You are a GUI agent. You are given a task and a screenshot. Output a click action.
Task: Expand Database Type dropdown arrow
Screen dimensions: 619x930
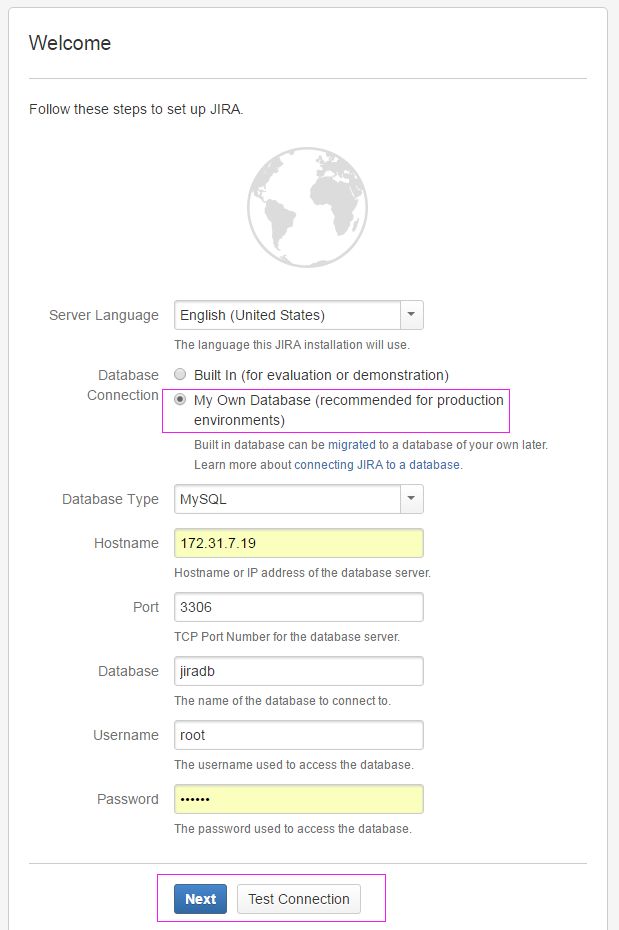point(411,499)
